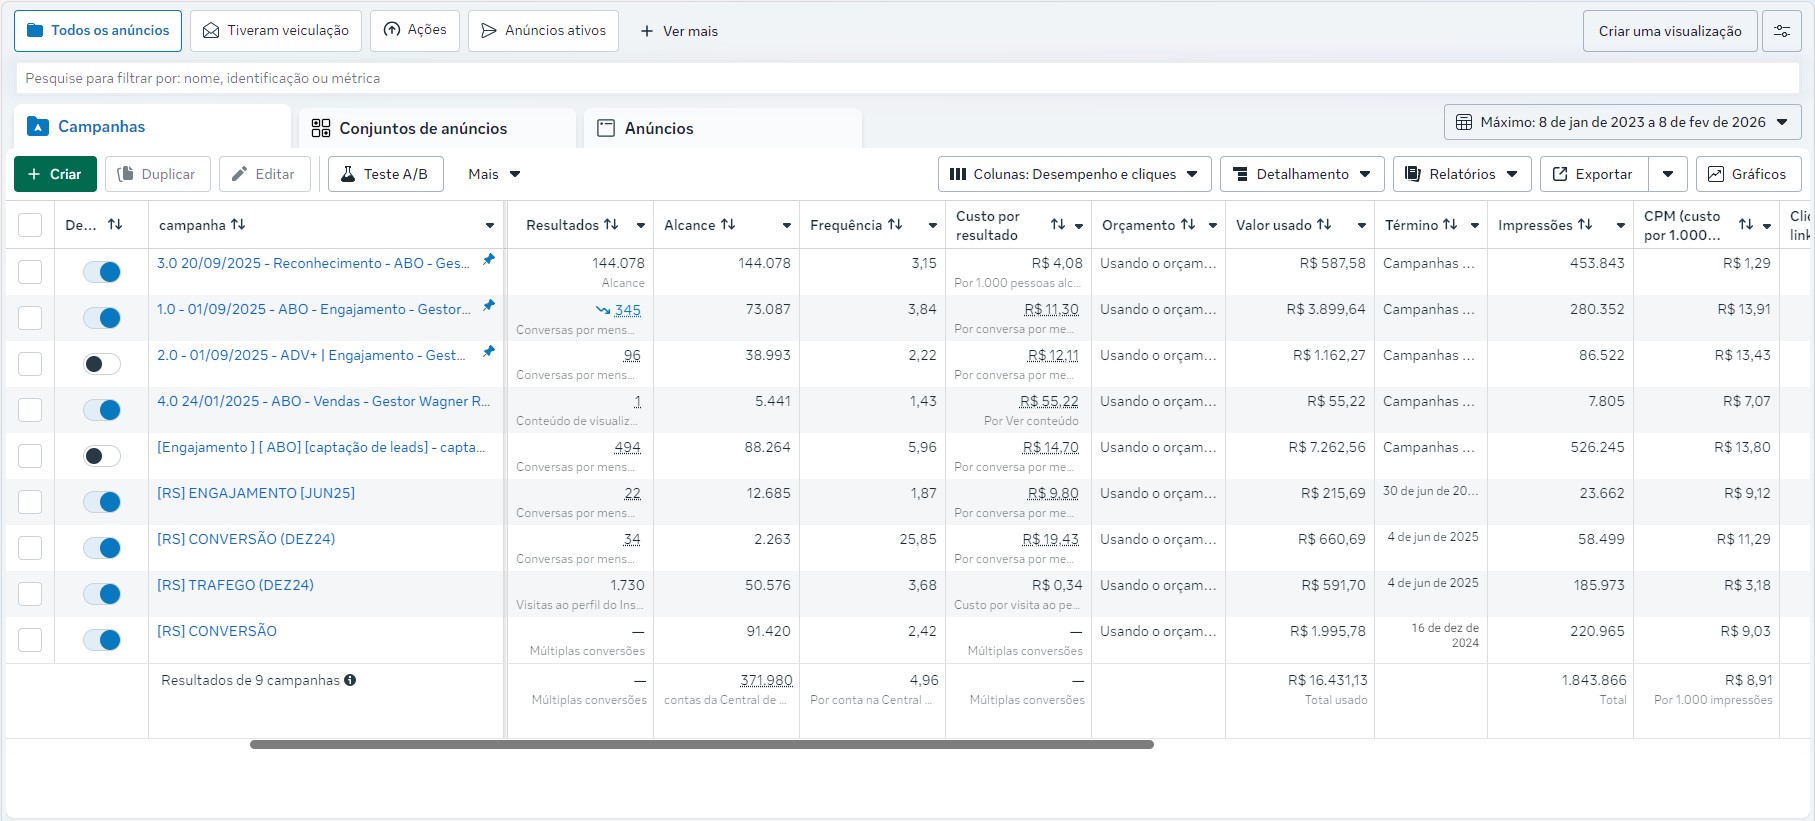Click the green Criar button
Viewport: 1815px width, 821px height.
pos(55,174)
